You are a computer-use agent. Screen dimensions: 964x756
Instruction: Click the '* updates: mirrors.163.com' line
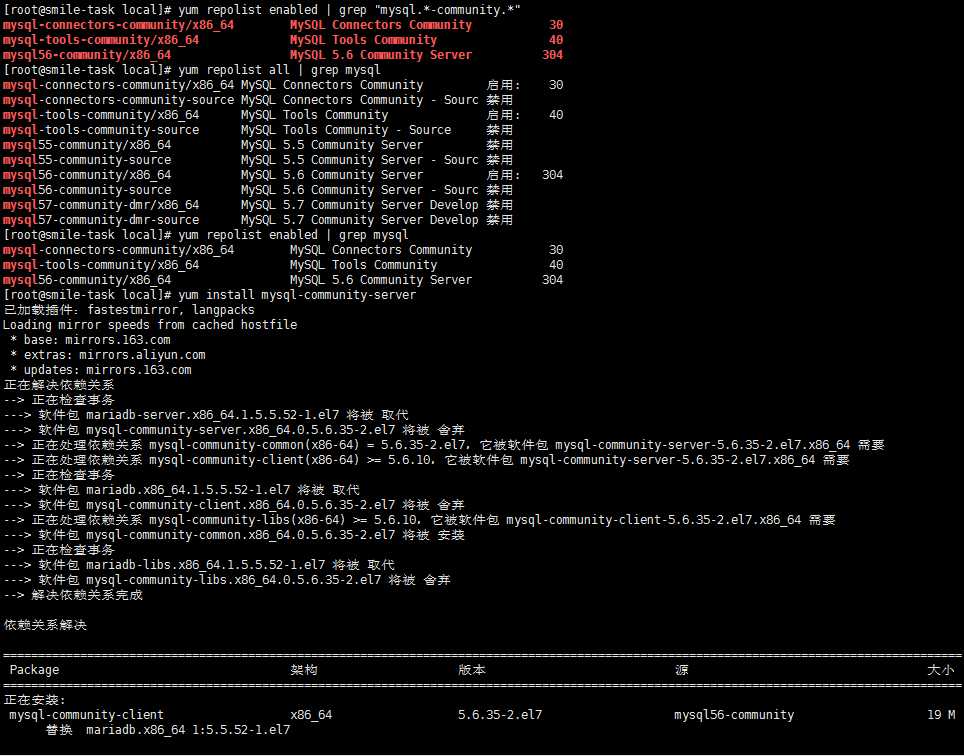(x=101, y=370)
